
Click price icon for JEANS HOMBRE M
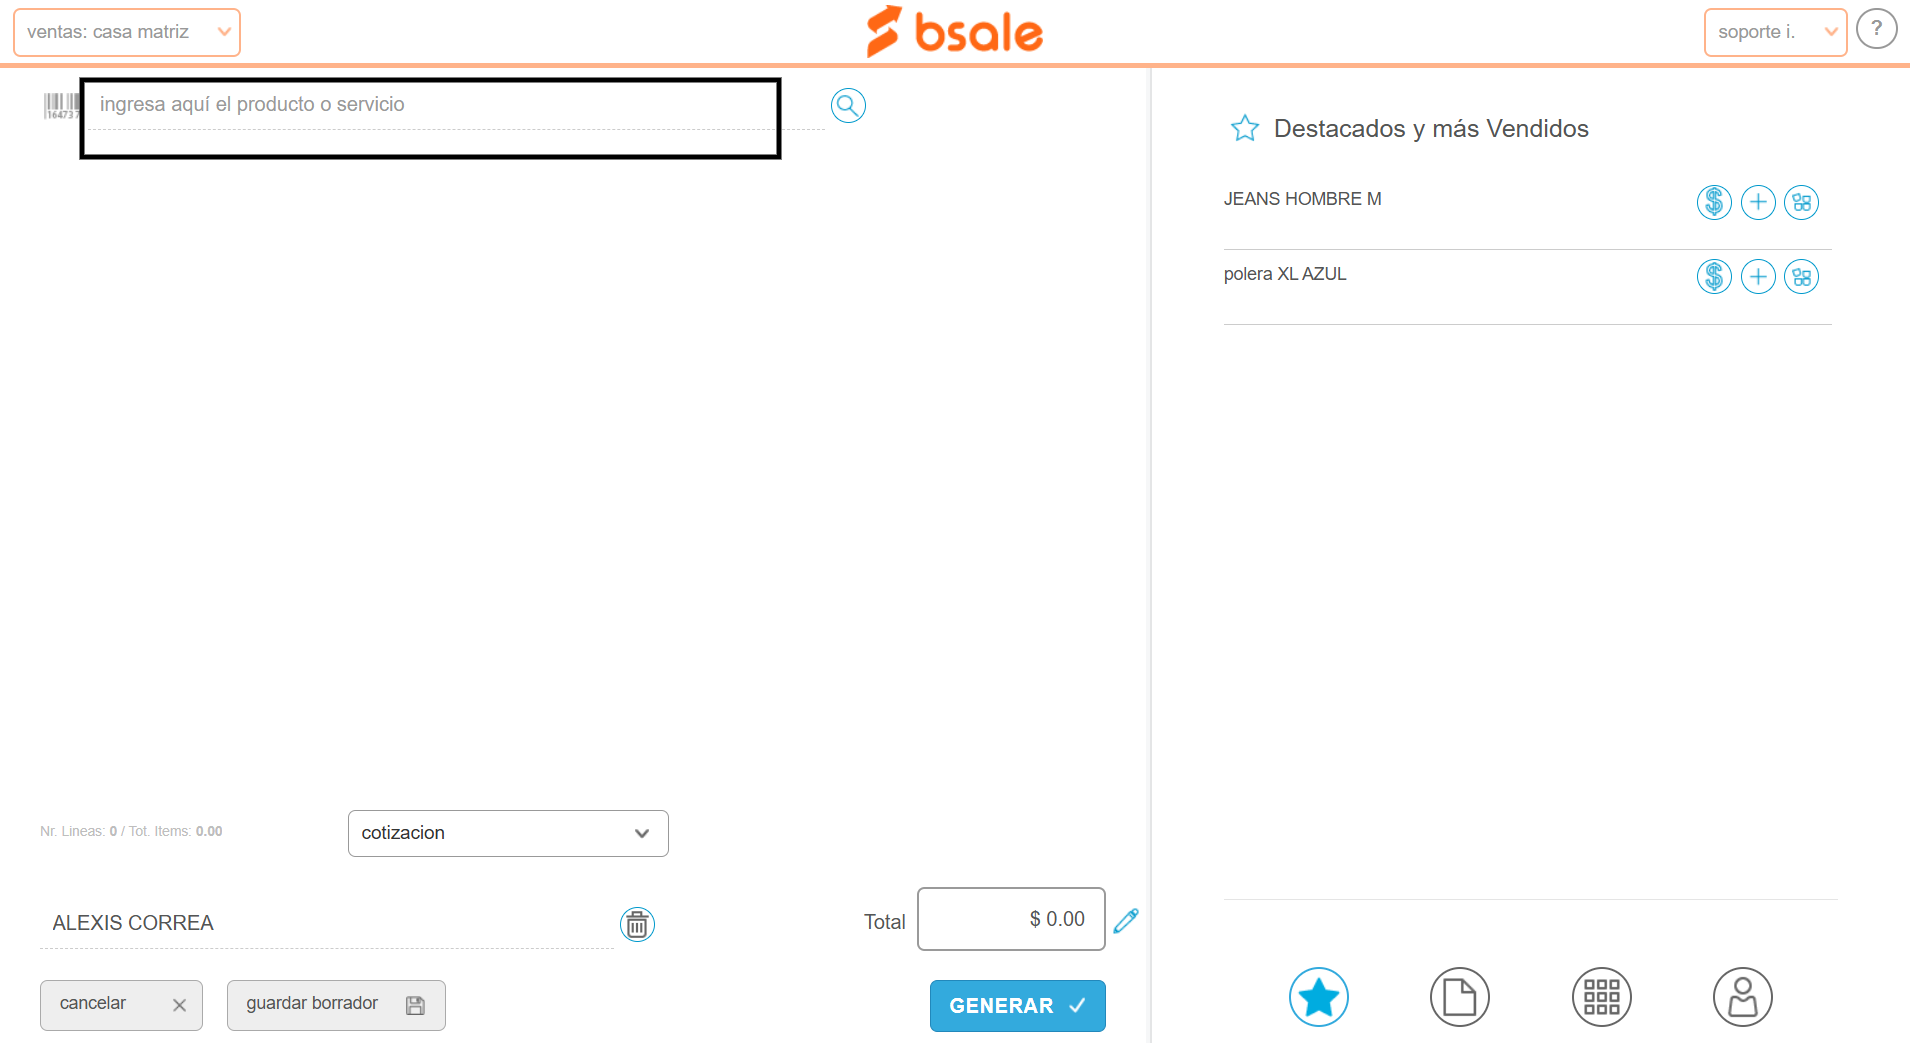(x=1714, y=202)
